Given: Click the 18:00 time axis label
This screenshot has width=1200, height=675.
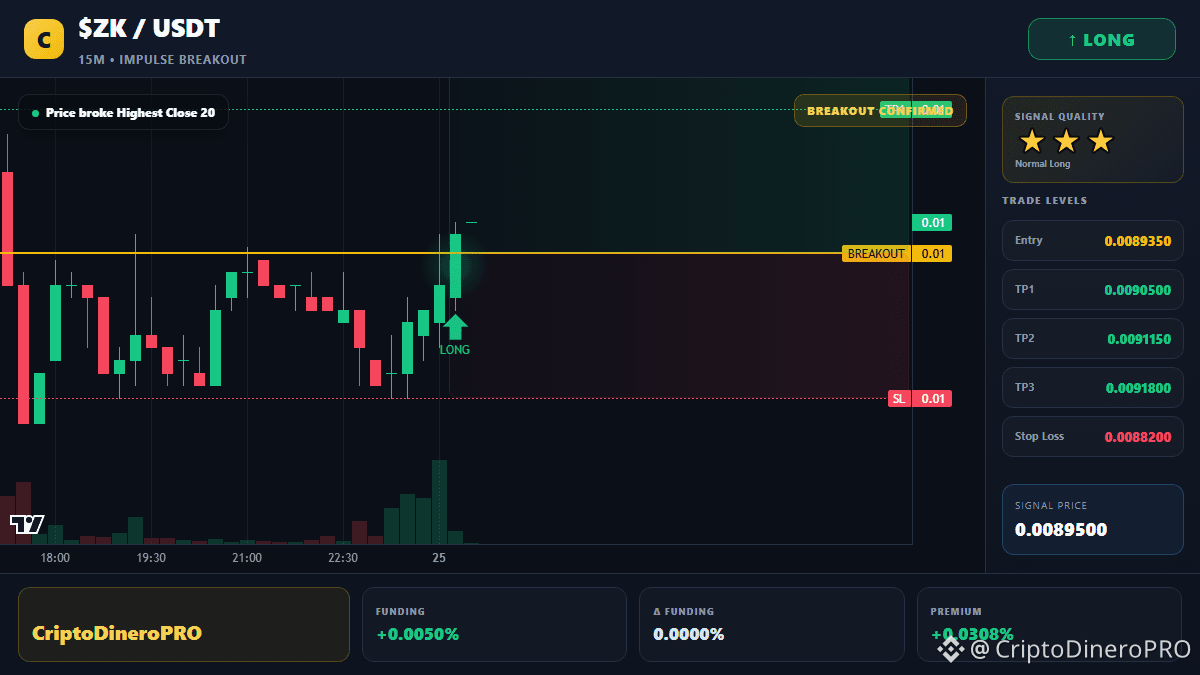Looking at the screenshot, I should pos(55,558).
